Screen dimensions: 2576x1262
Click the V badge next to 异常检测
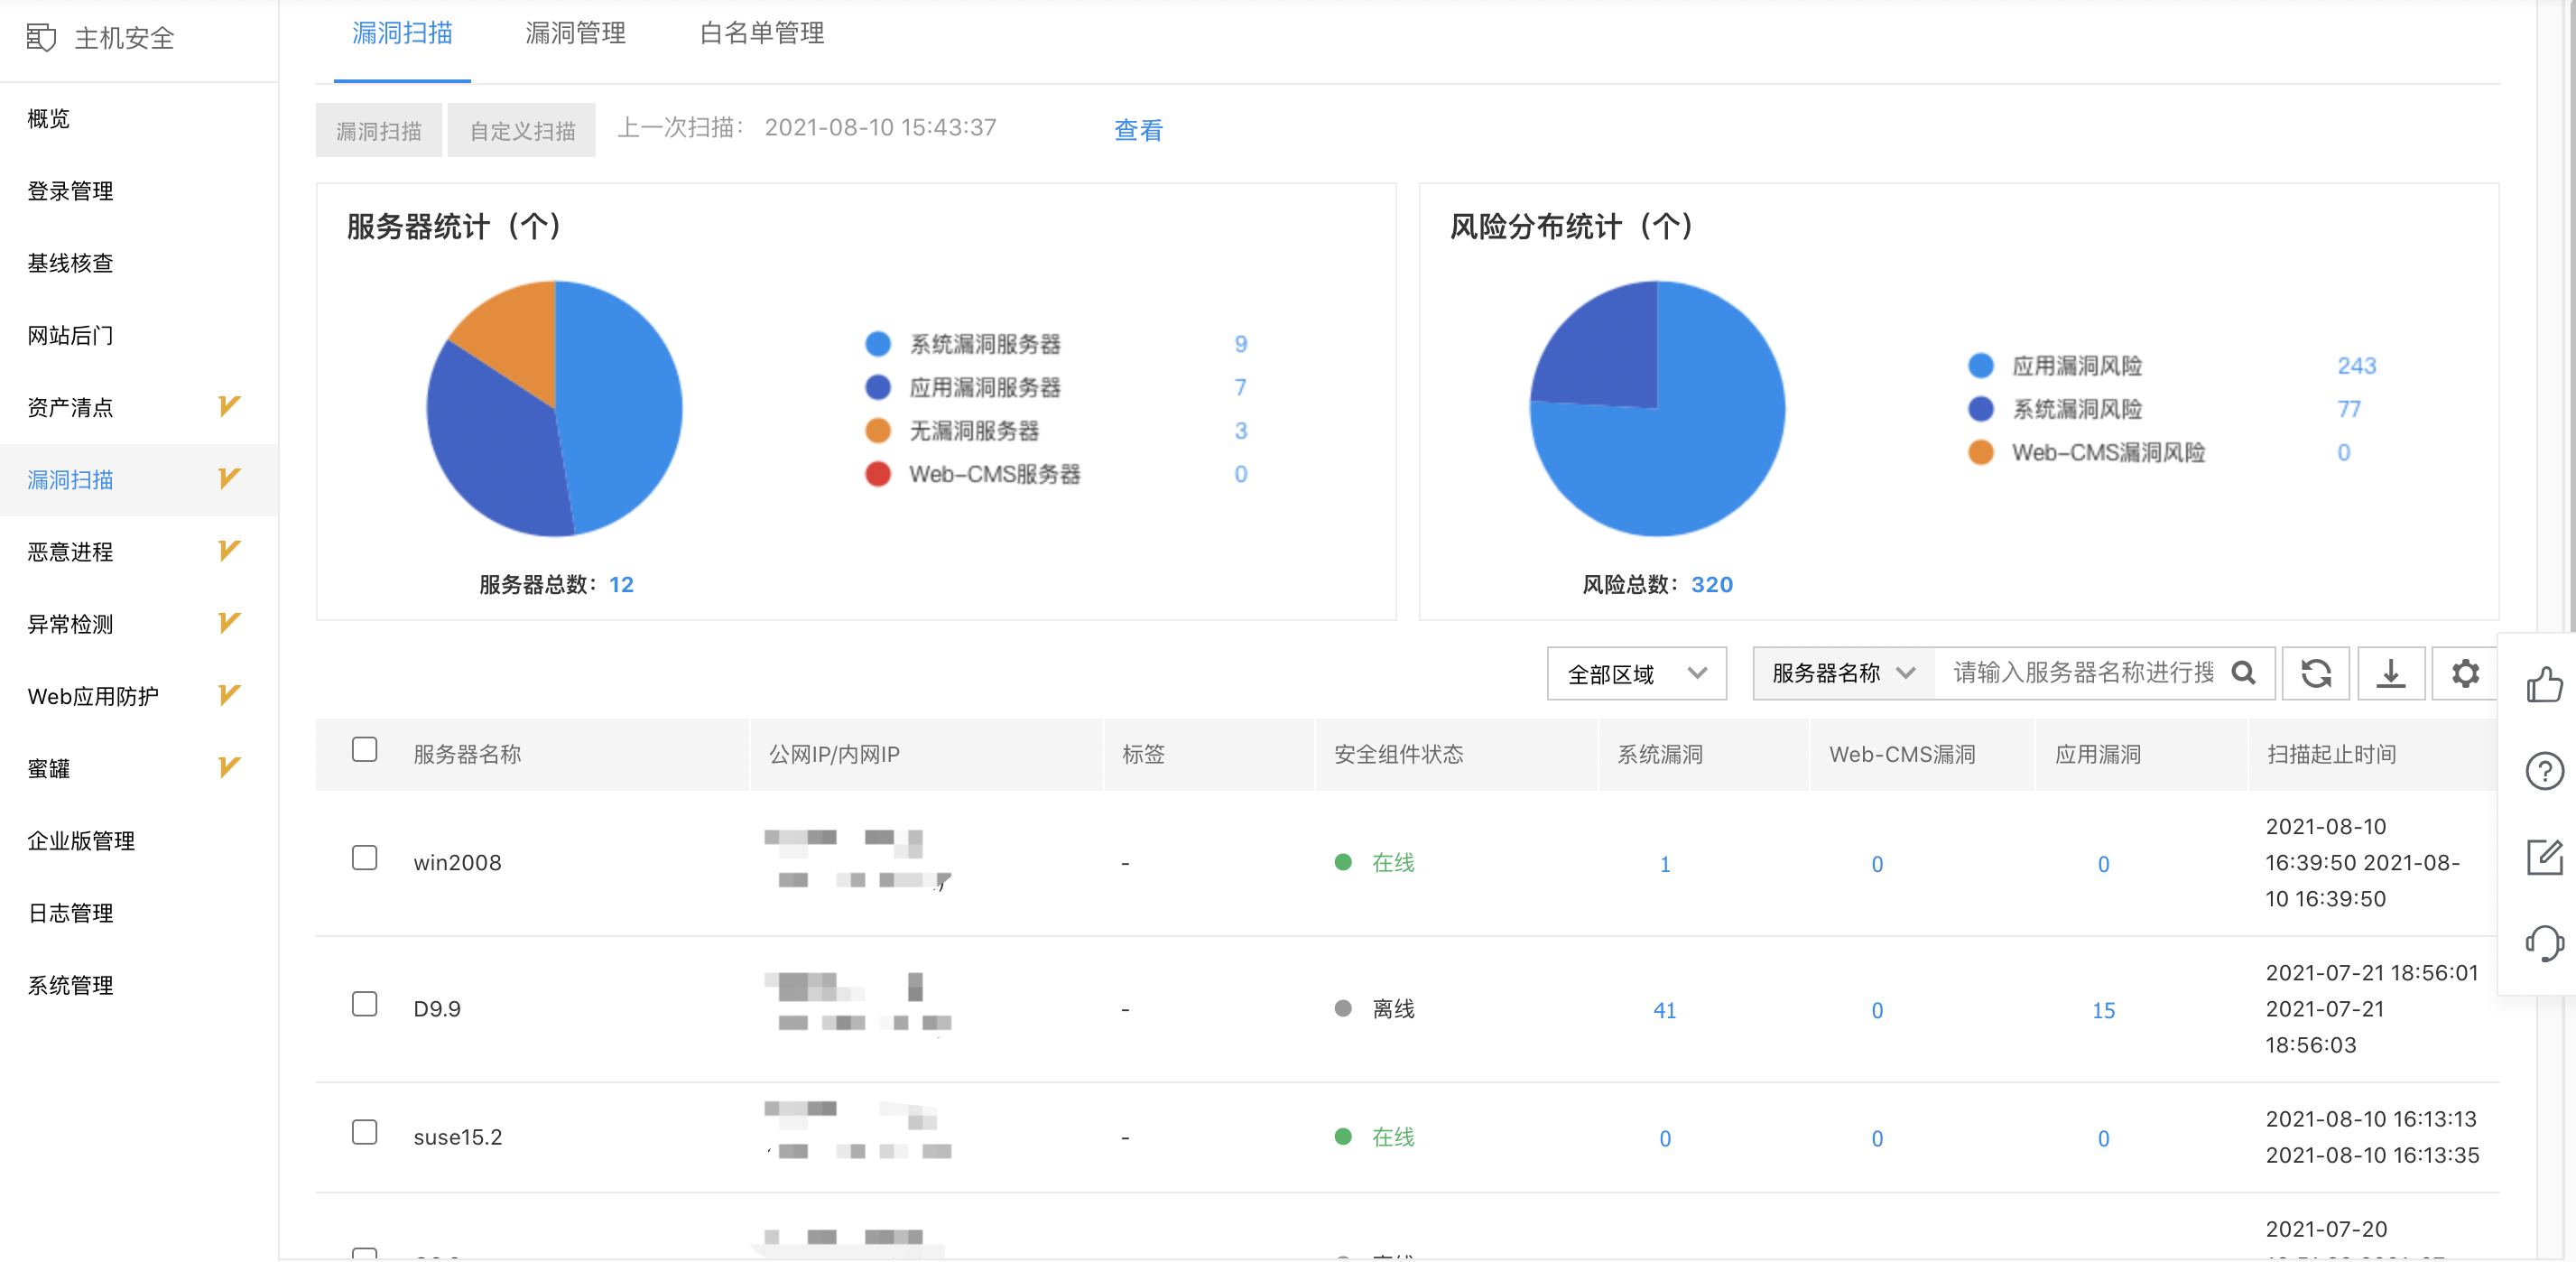point(229,623)
